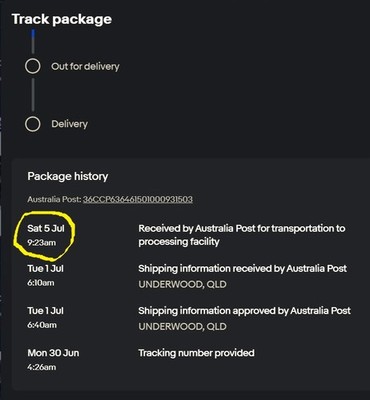
Task: Click the Delivery status label
Action: click(70, 124)
